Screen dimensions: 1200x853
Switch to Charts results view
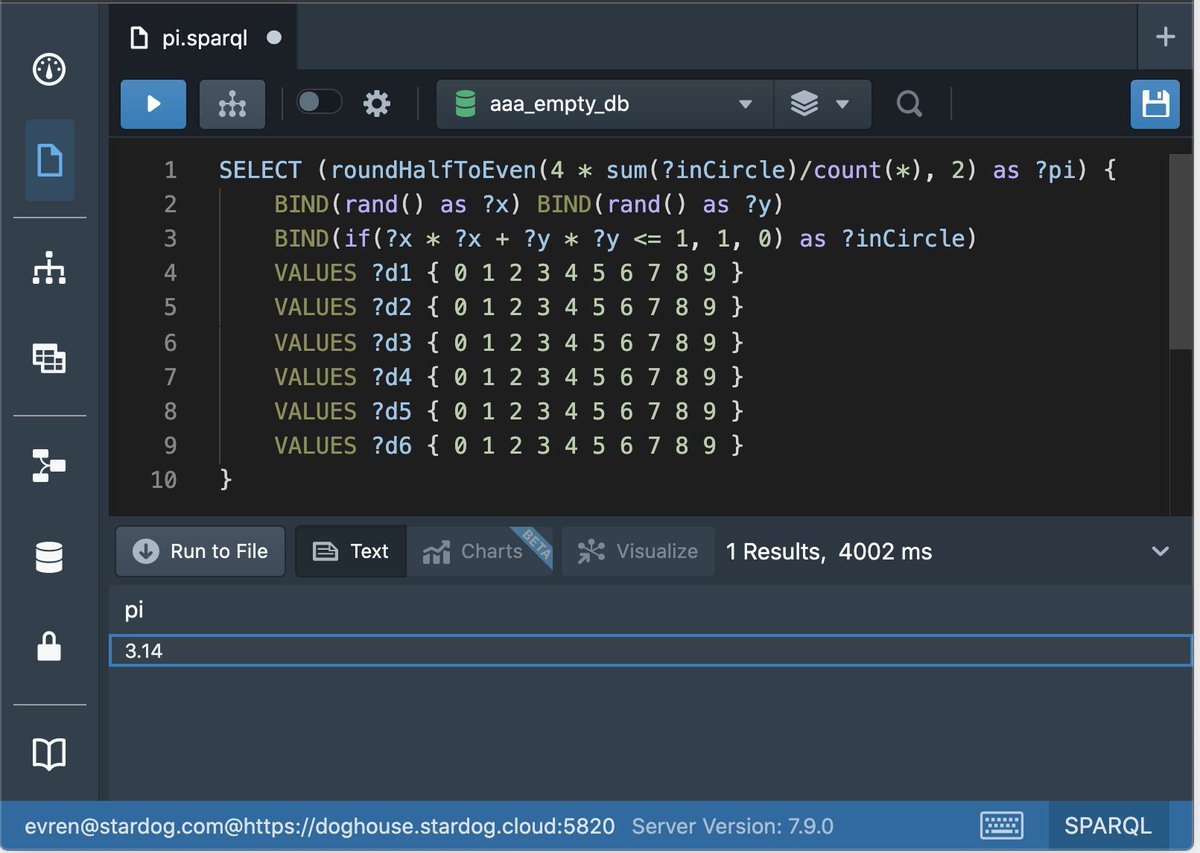pos(481,551)
